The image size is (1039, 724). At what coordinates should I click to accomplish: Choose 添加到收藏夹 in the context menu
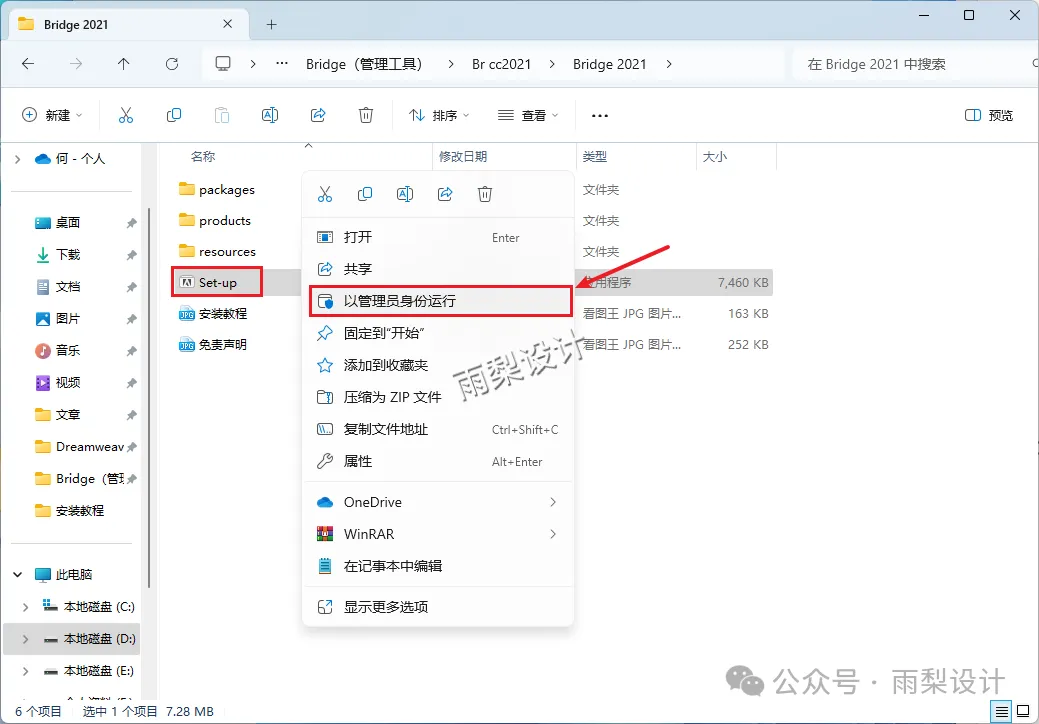click(x=437, y=365)
